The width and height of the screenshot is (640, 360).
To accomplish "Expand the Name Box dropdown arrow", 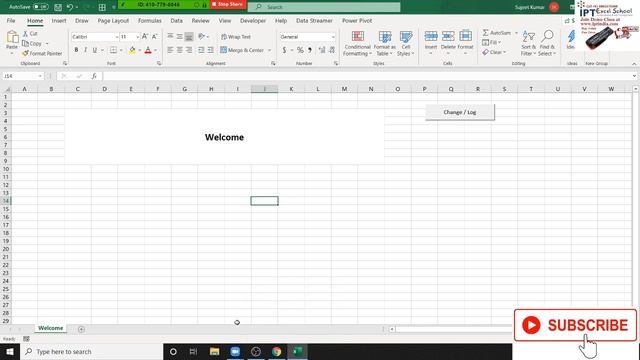I will click(40, 76).
